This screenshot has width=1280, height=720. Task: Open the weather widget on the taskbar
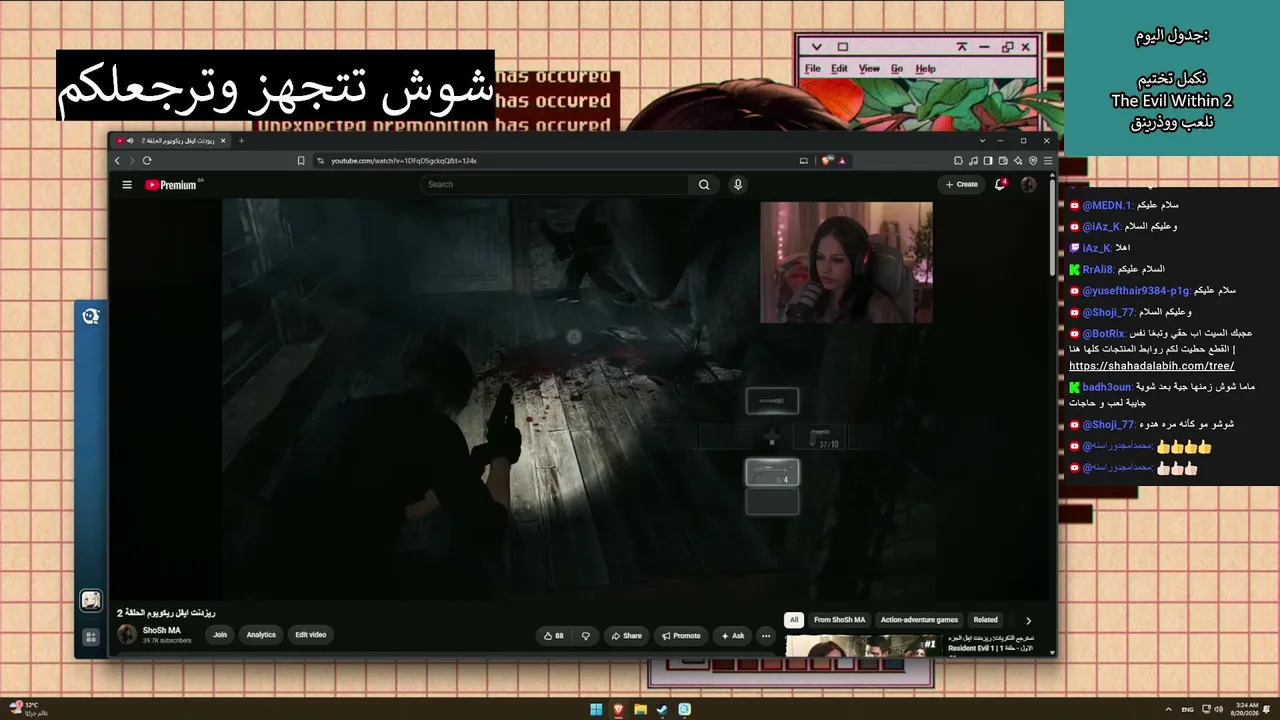coord(28,708)
